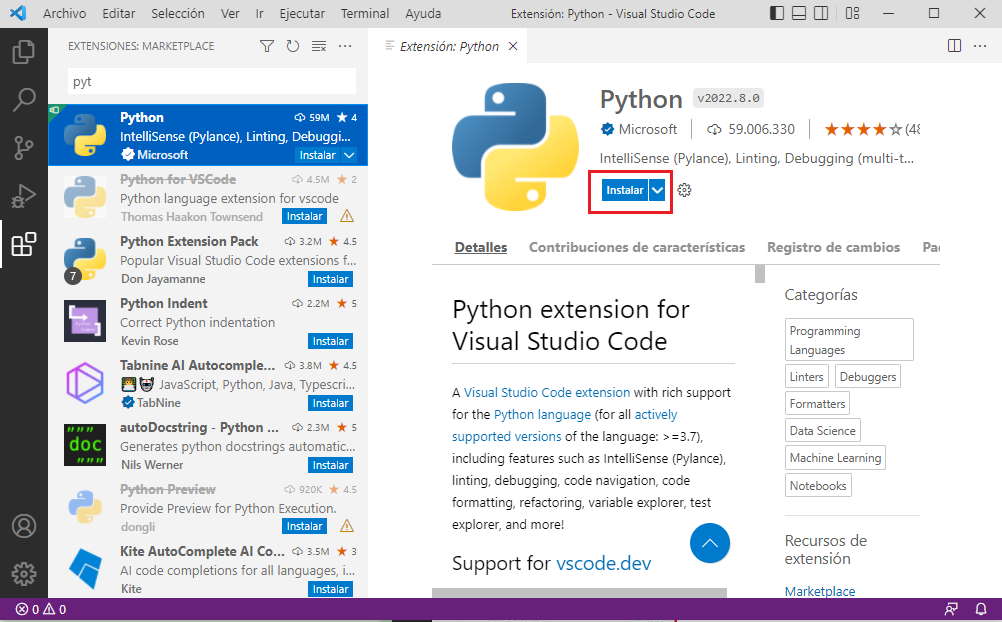Split the editor to the right

(954, 46)
